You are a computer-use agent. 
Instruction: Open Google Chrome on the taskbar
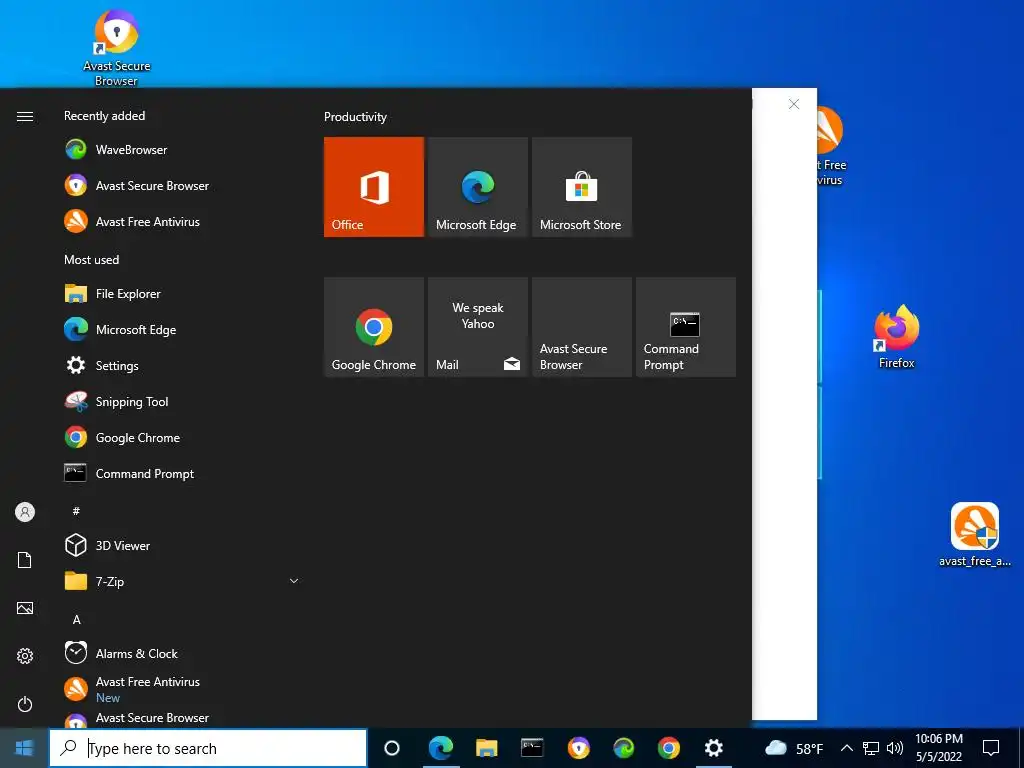click(669, 748)
